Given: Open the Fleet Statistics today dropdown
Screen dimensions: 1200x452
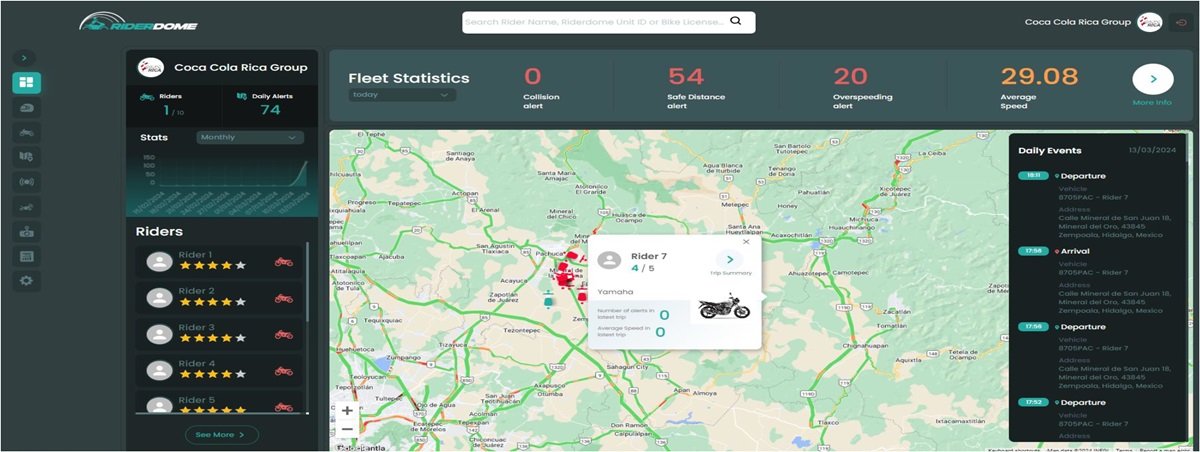Looking at the screenshot, I should (402, 95).
